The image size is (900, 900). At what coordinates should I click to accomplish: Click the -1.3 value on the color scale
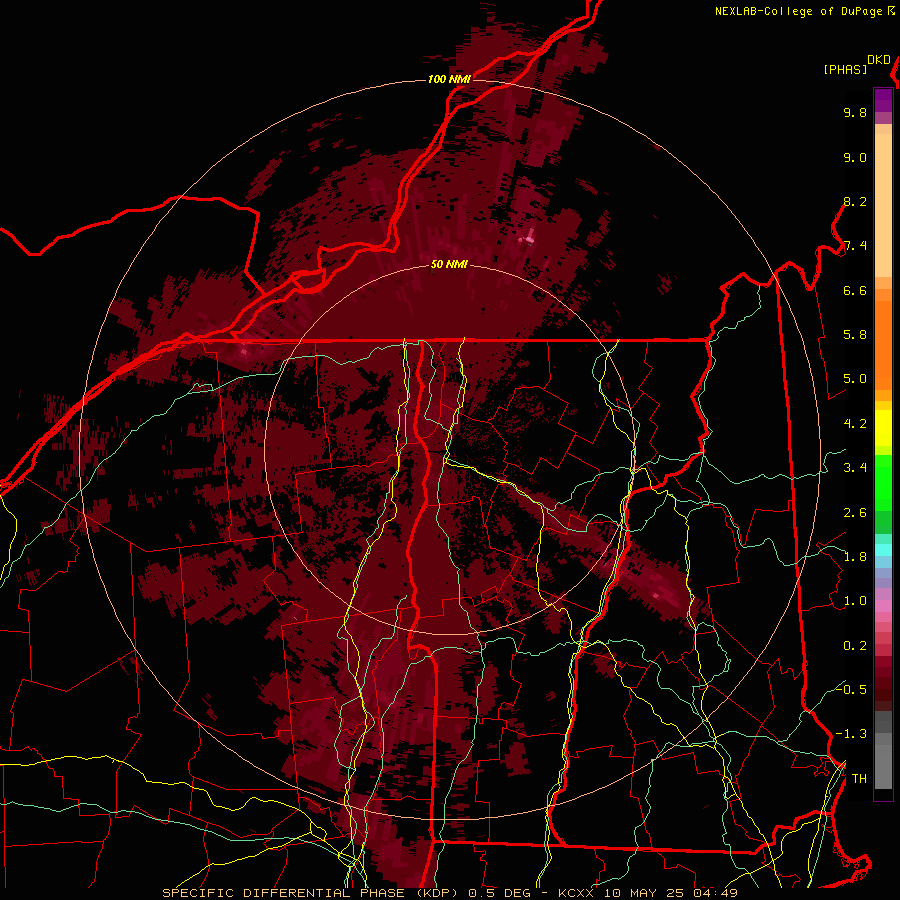coord(851,734)
